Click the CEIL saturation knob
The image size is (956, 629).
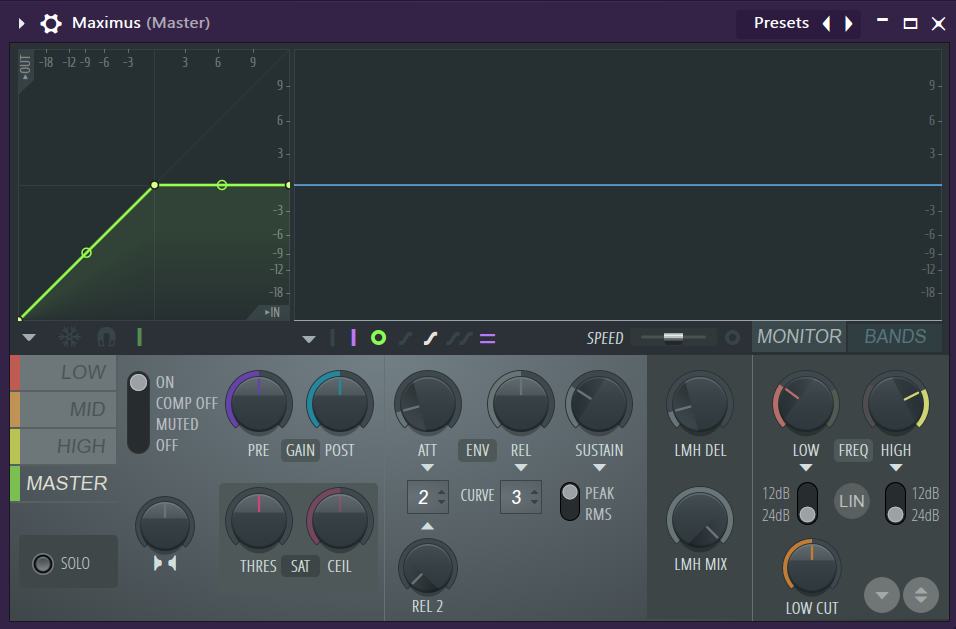pyautogui.click(x=340, y=521)
